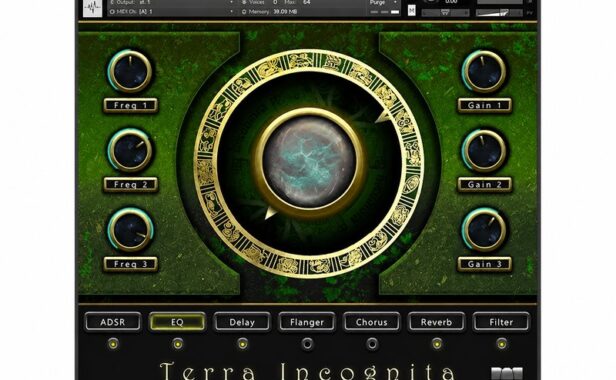Click the golden rune ring dial
Screen dimensions: 616x380
click(309, 163)
